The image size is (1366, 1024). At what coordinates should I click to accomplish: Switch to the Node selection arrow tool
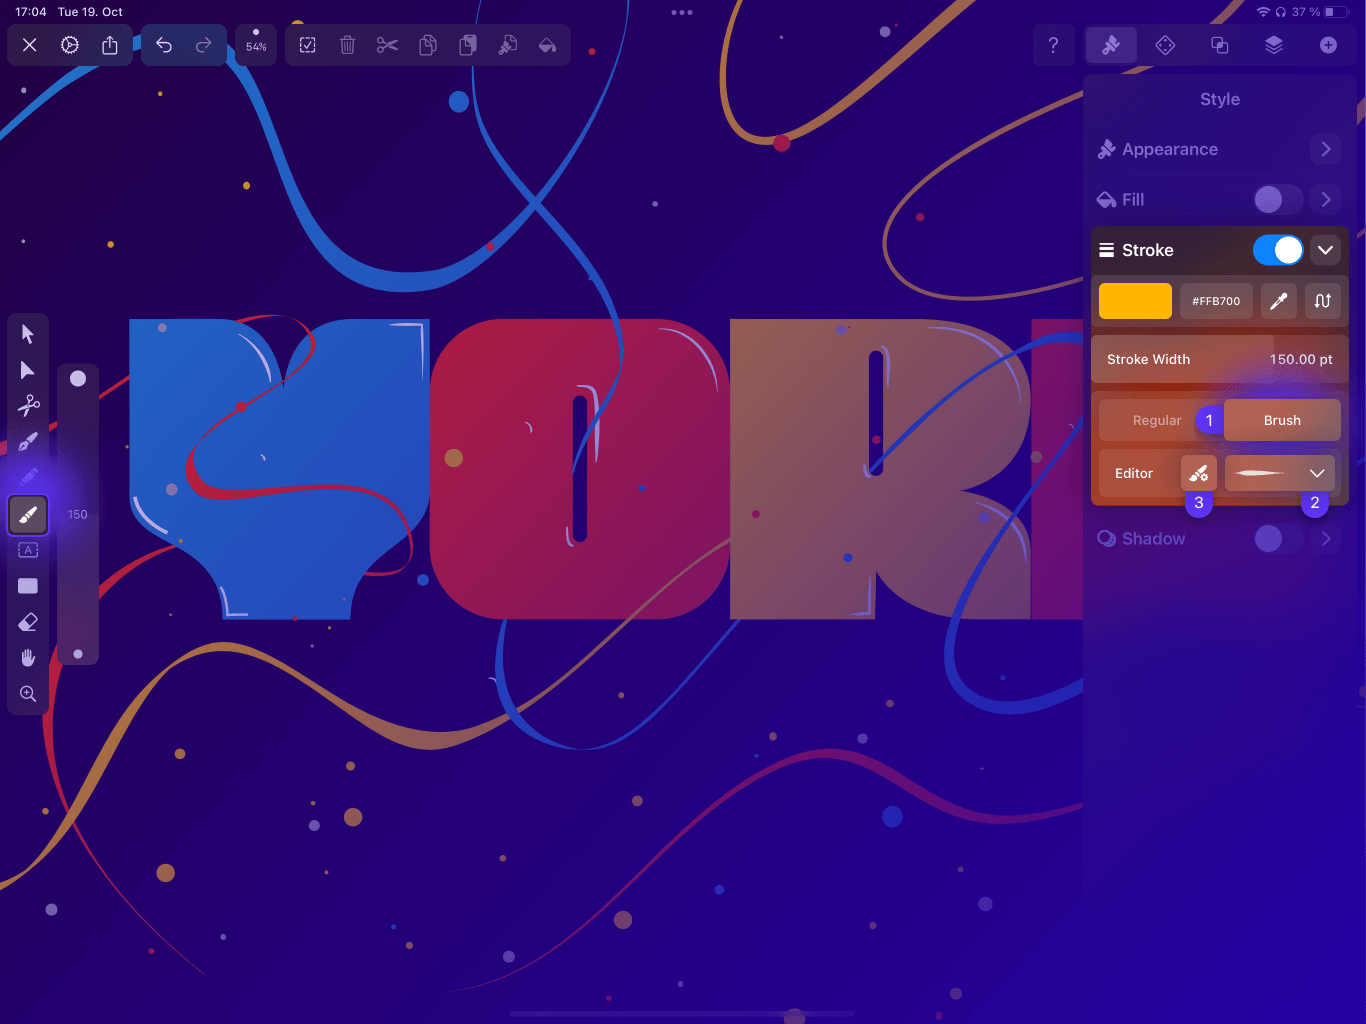point(28,370)
